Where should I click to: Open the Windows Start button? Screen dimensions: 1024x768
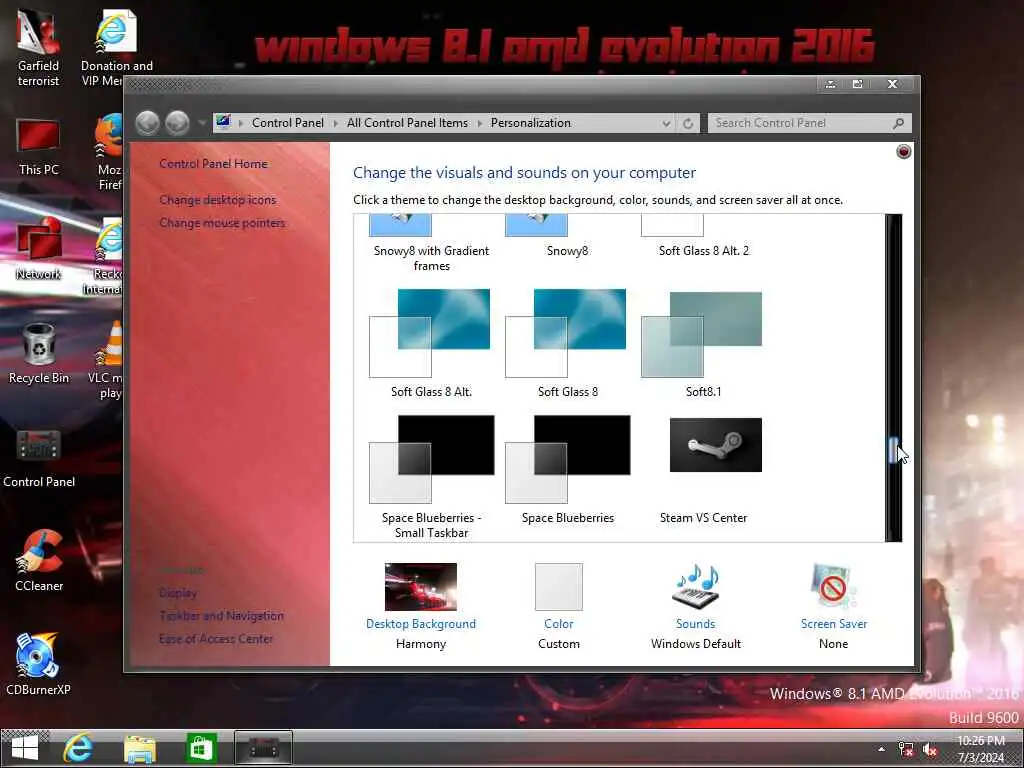(x=25, y=748)
